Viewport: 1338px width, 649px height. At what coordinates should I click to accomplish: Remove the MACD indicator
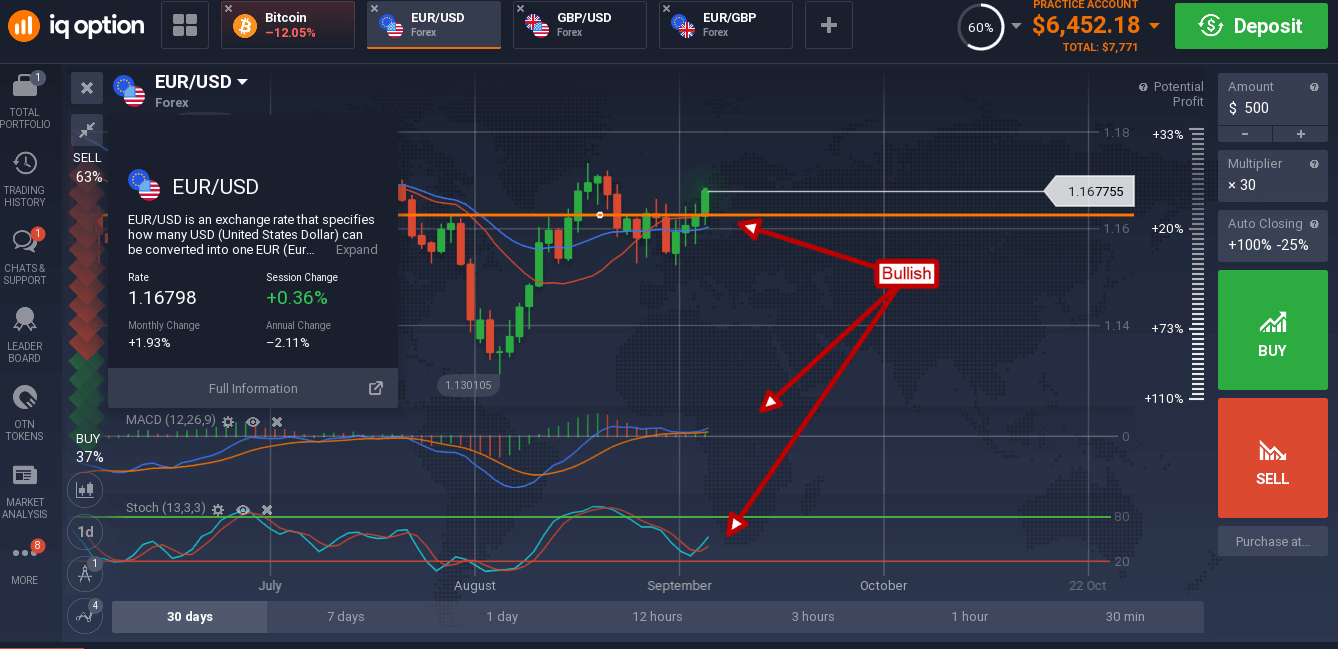[x=277, y=422]
